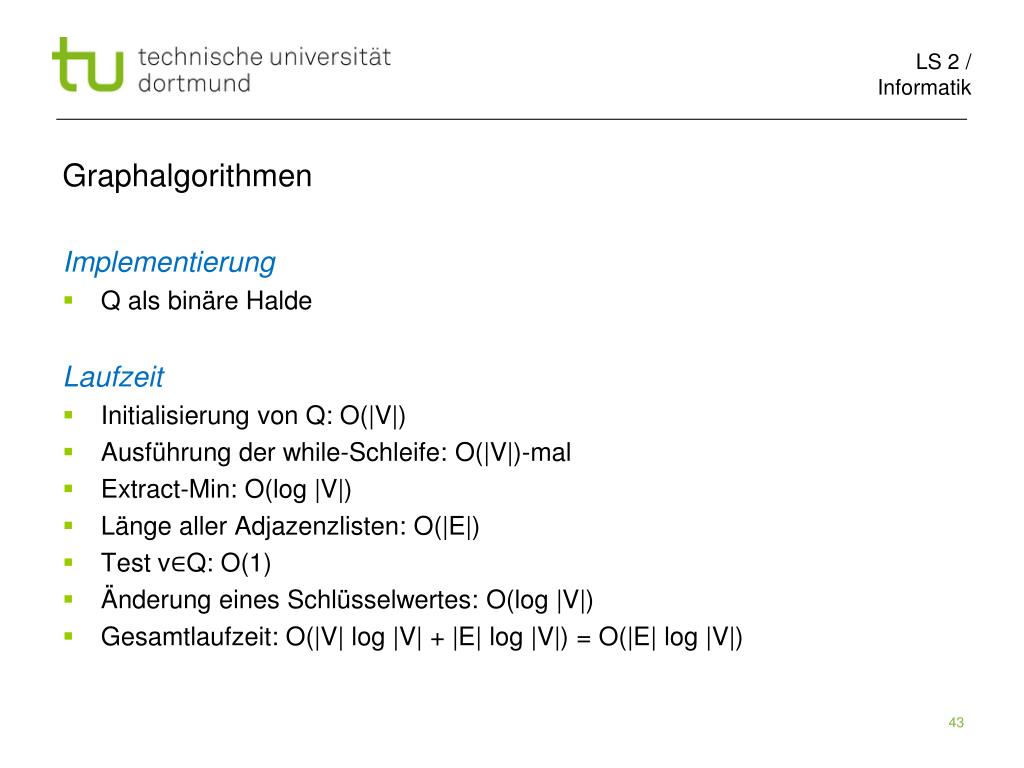Click the bullet before Länge aller Adjazenzlisten
The width and height of the screenshot is (1024, 768).
(x=69, y=525)
